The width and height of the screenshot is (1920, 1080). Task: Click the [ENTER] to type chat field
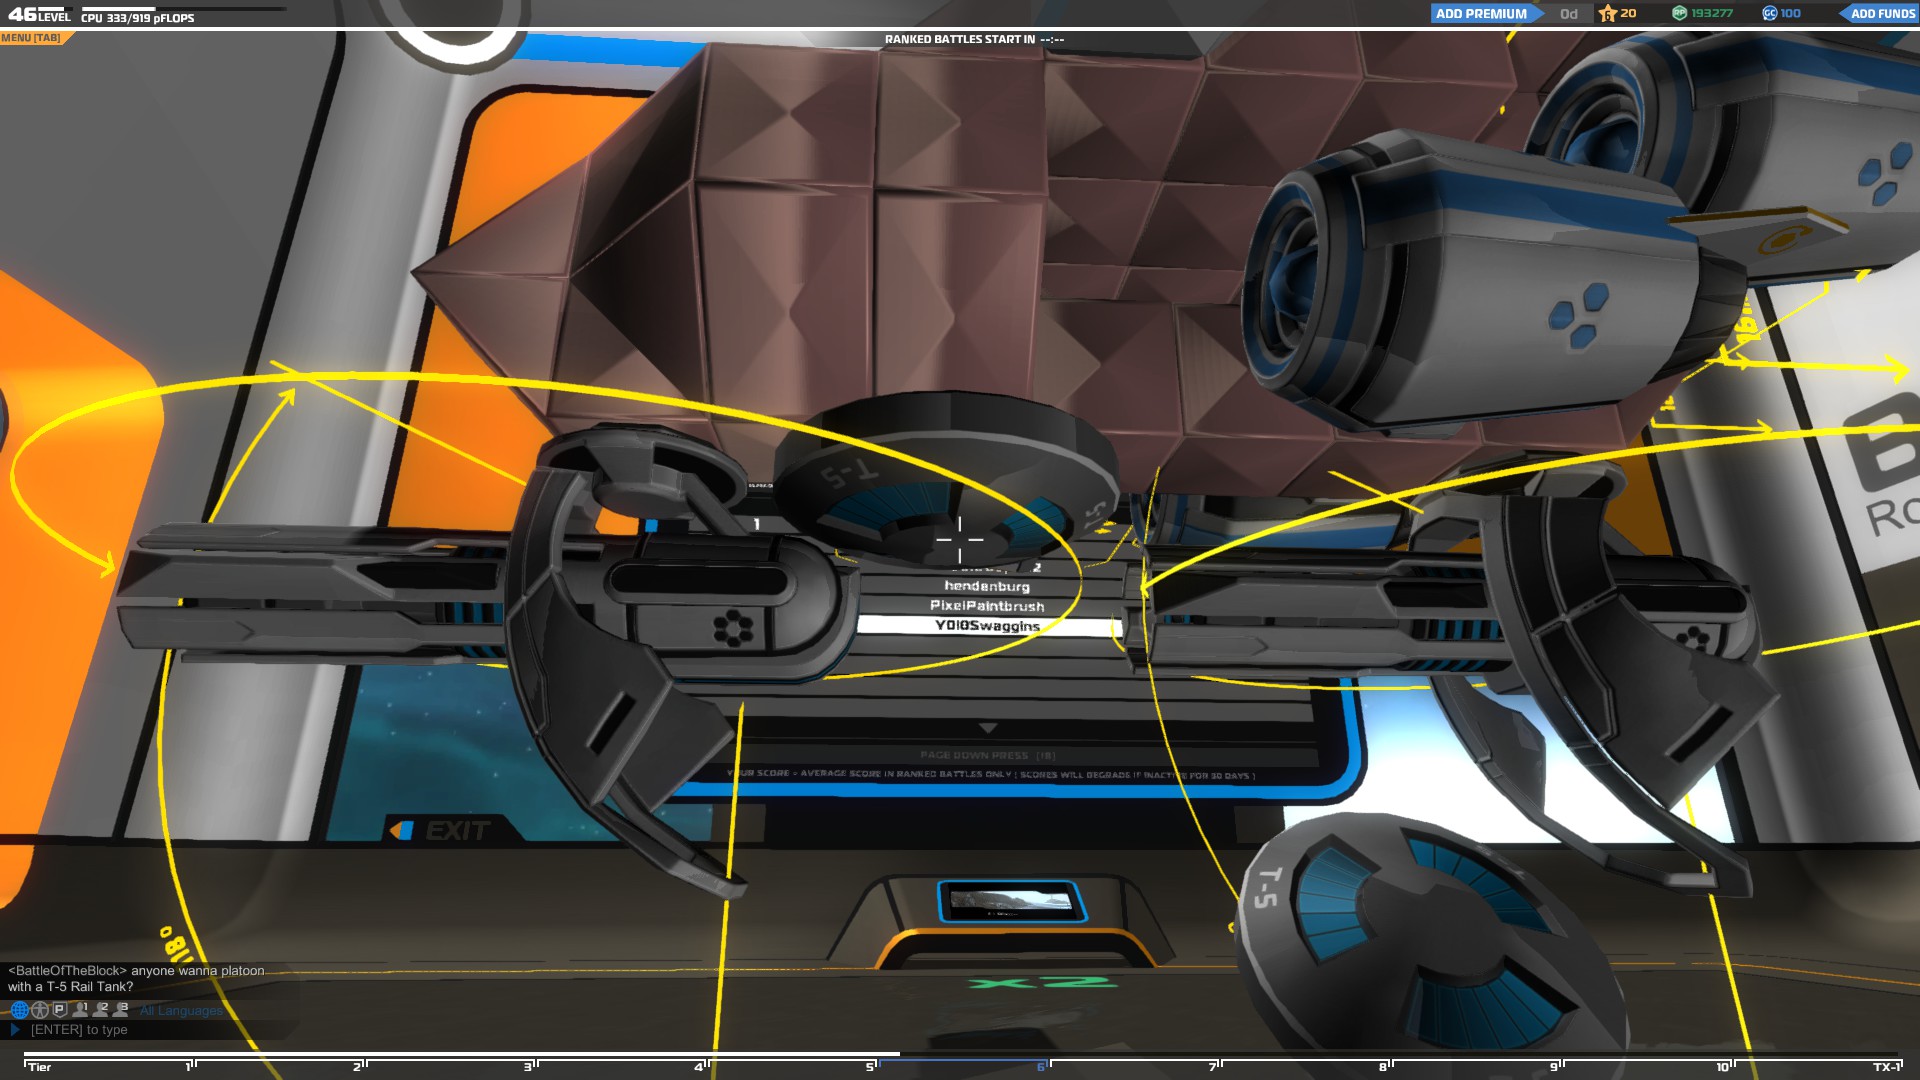pyautogui.click(x=80, y=1029)
